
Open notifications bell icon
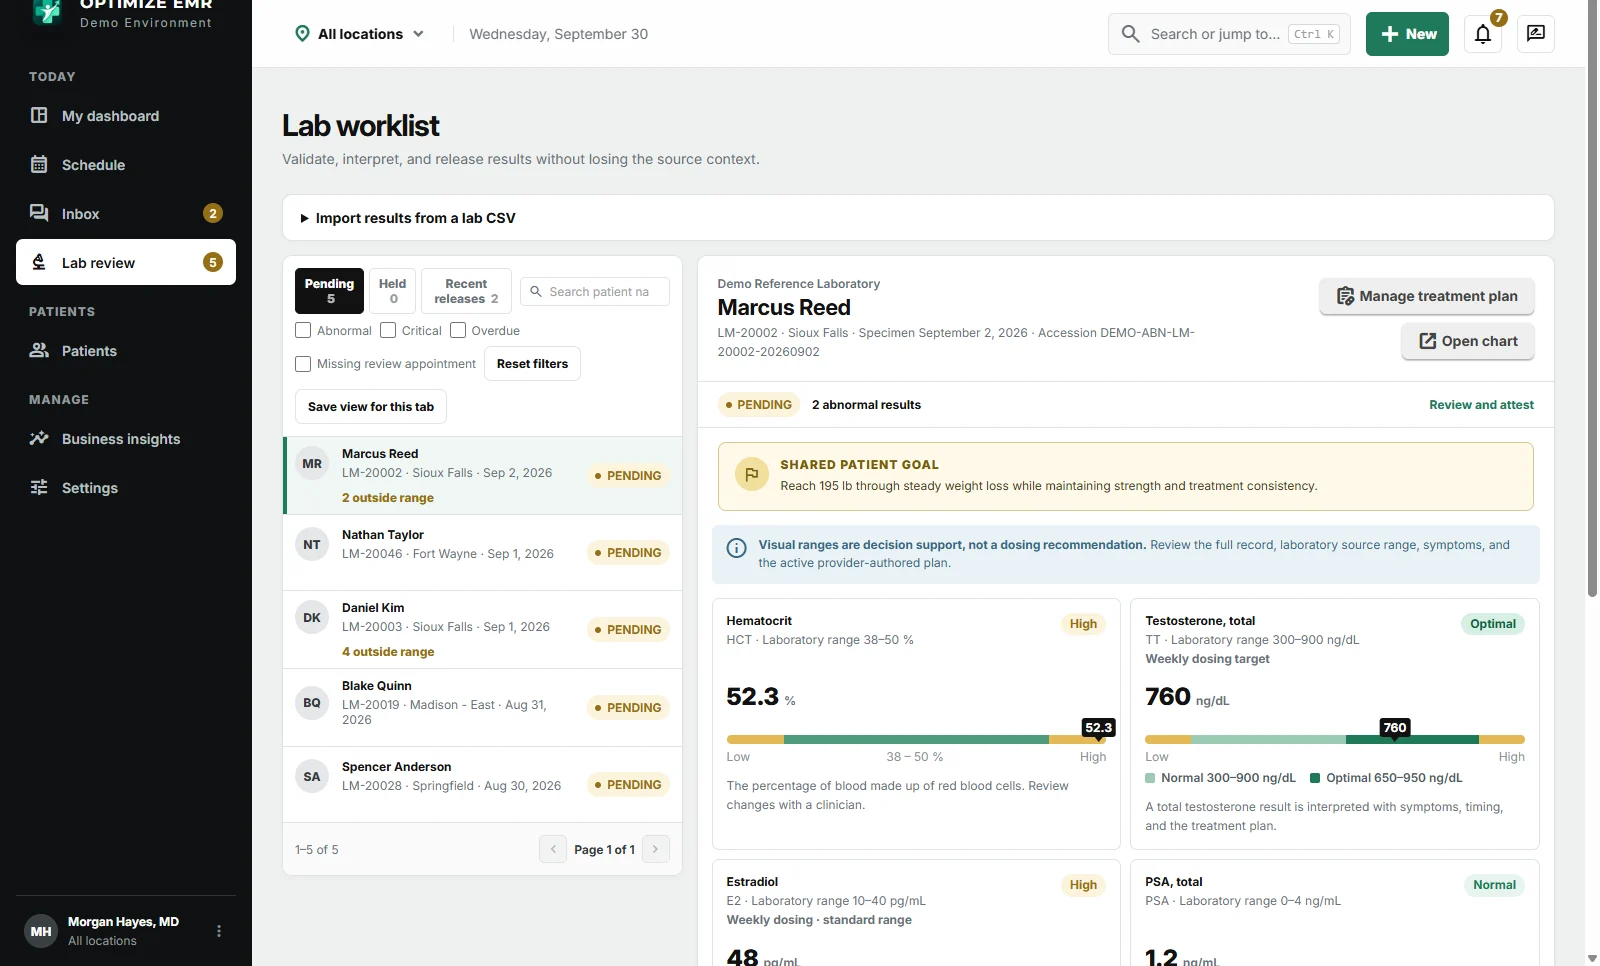[1483, 34]
